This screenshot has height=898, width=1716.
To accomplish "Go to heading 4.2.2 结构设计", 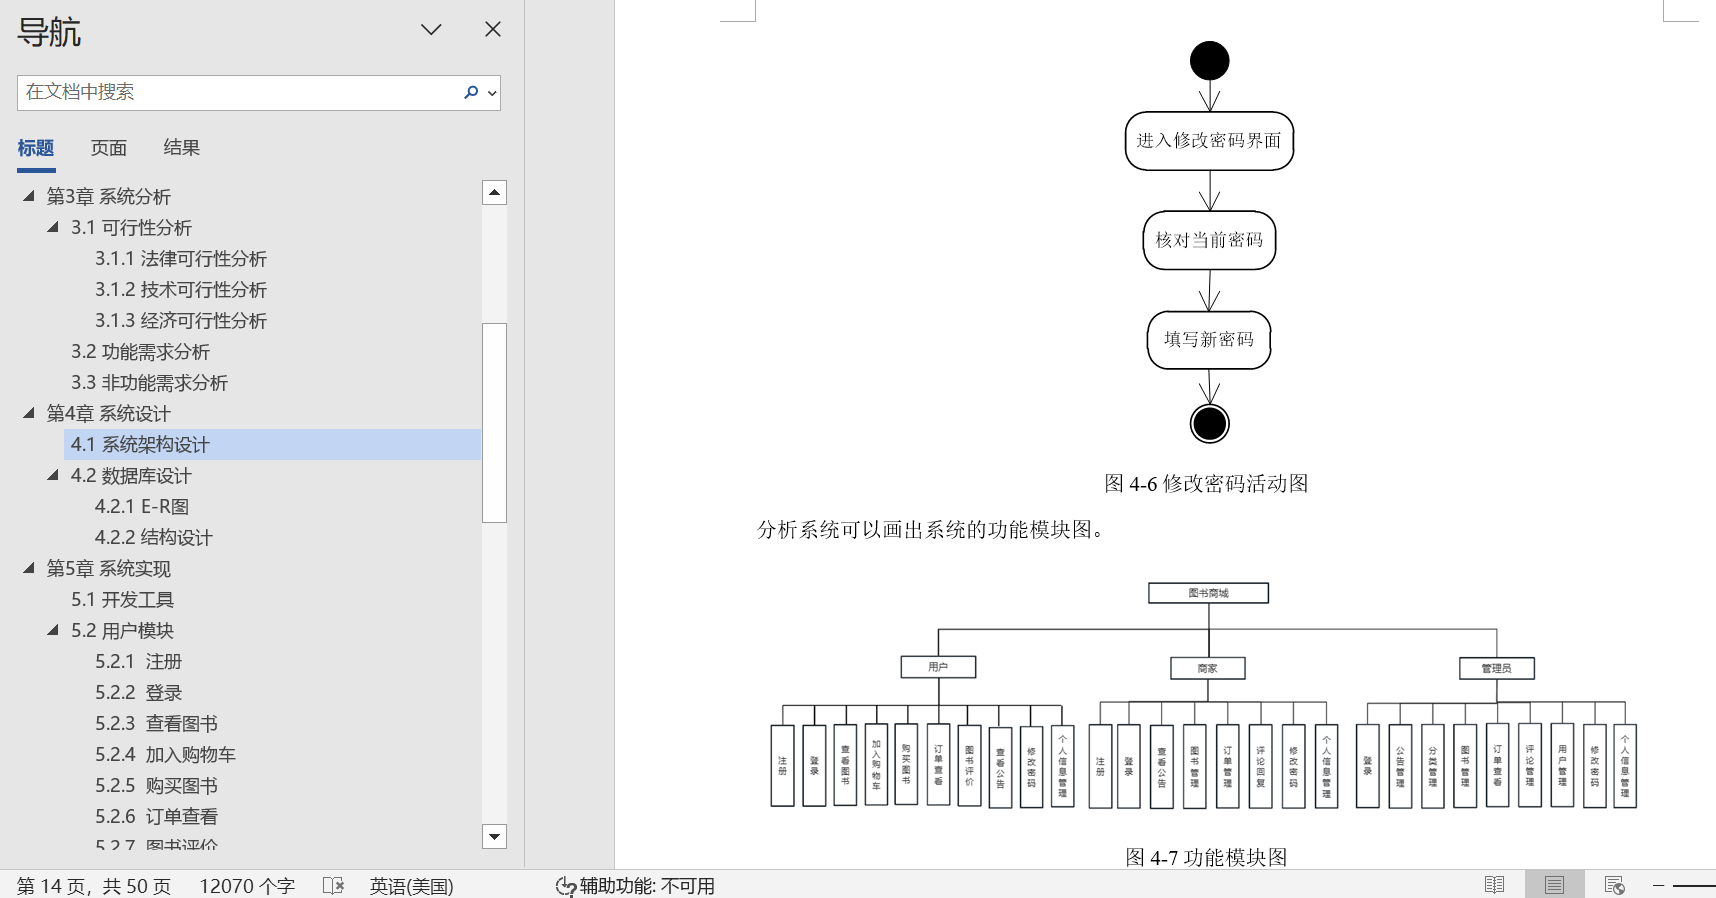I will pos(154,537).
